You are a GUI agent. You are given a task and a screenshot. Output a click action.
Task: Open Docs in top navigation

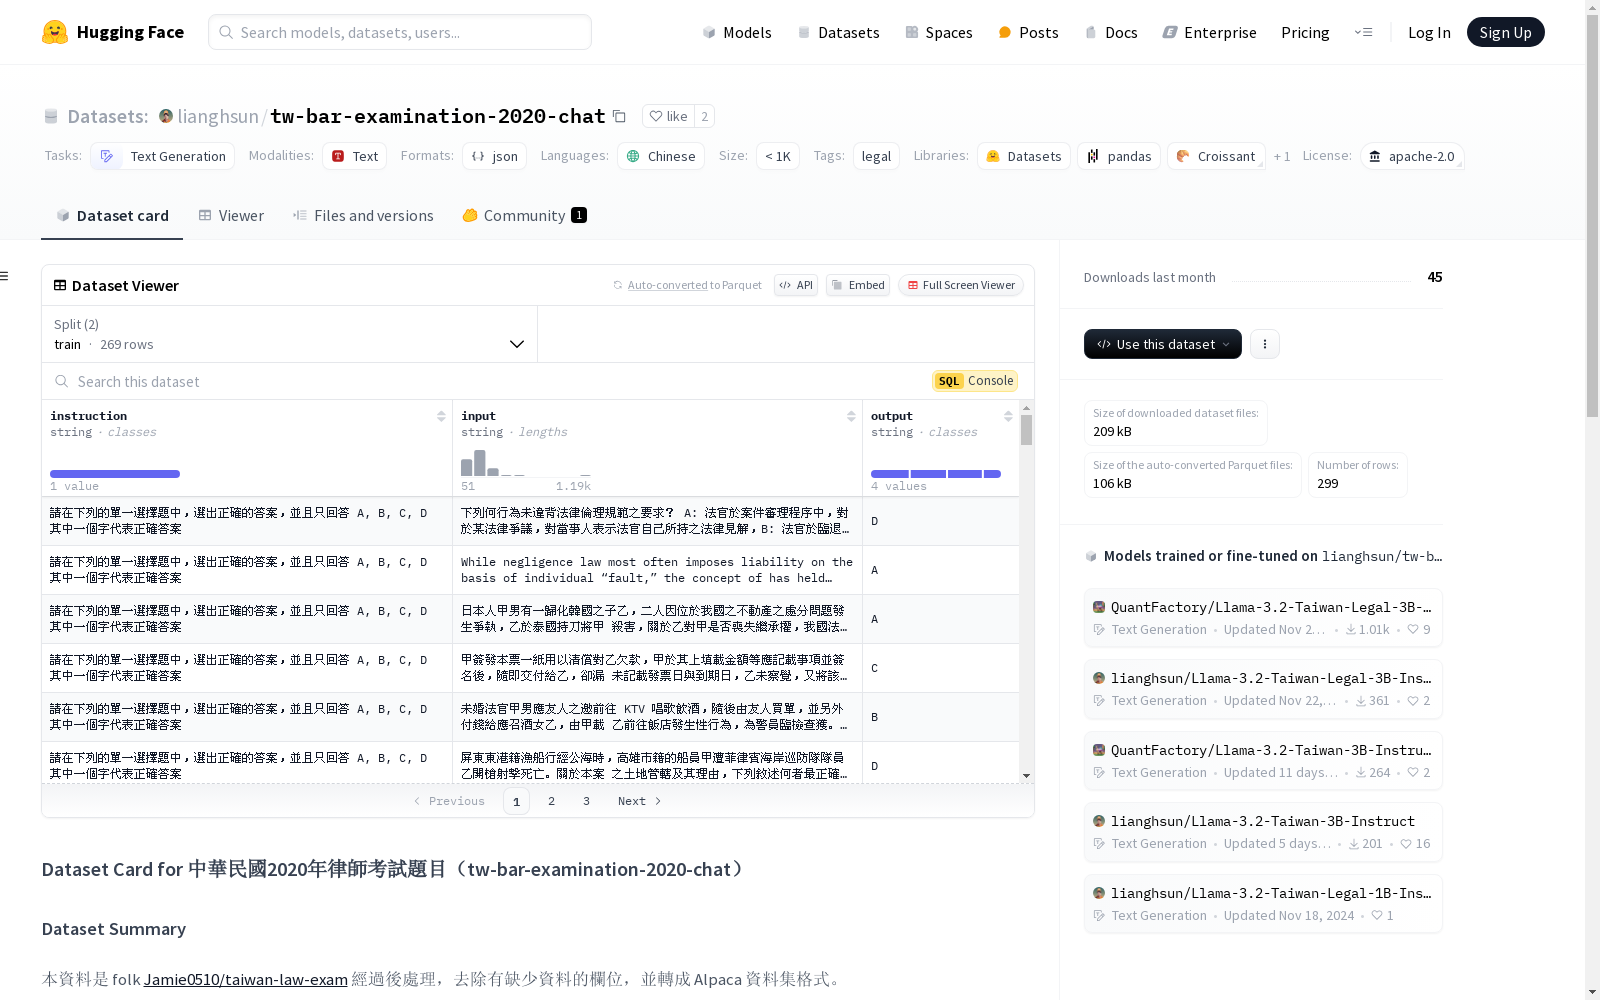[x=1111, y=32]
